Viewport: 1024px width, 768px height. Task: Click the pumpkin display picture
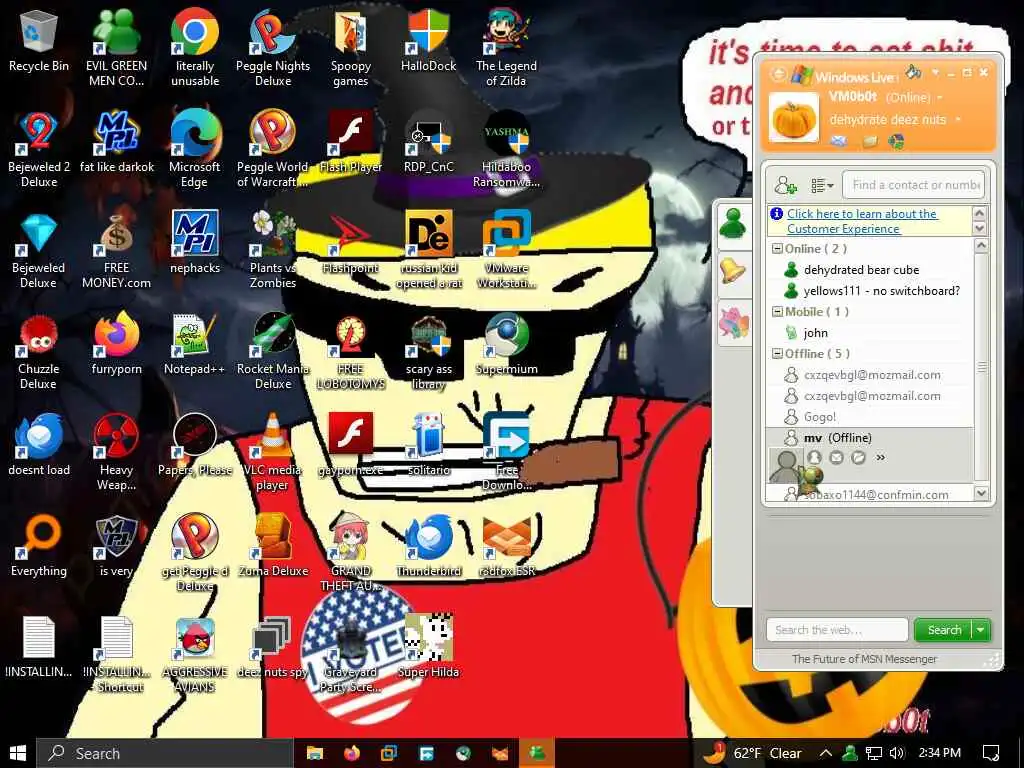tap(794, 118)
